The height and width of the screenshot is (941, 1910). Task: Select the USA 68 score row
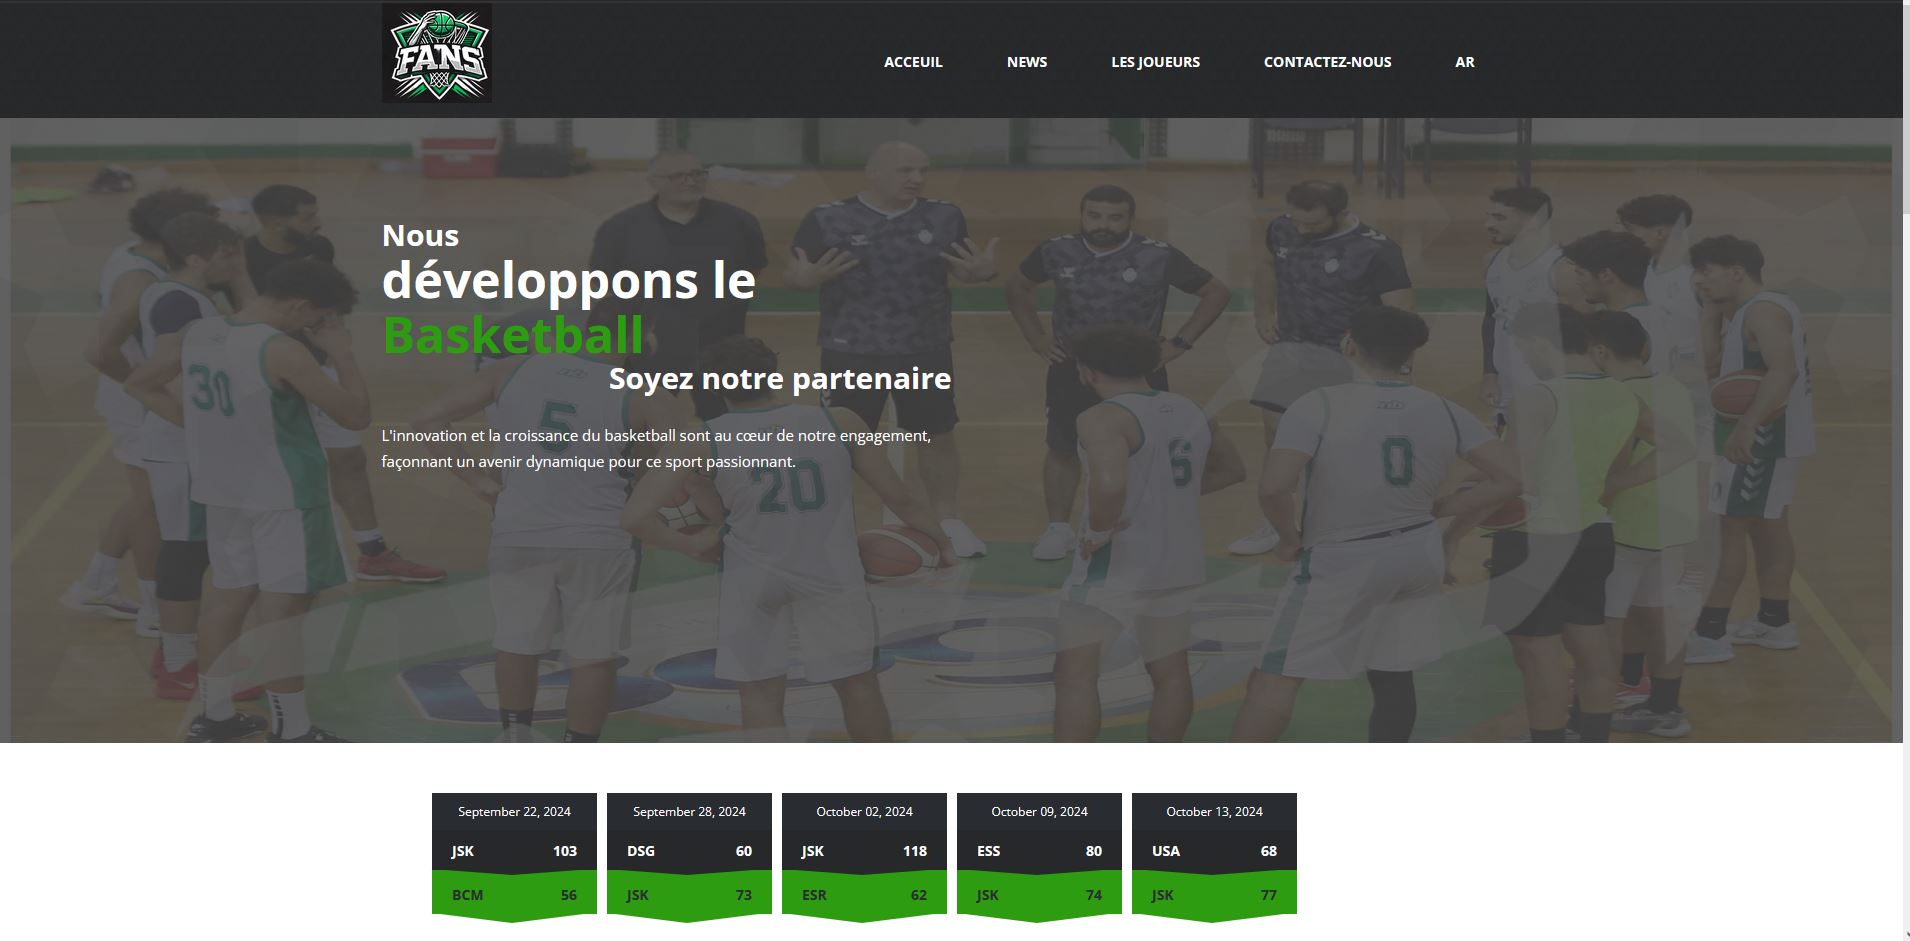pos(1214,851)
